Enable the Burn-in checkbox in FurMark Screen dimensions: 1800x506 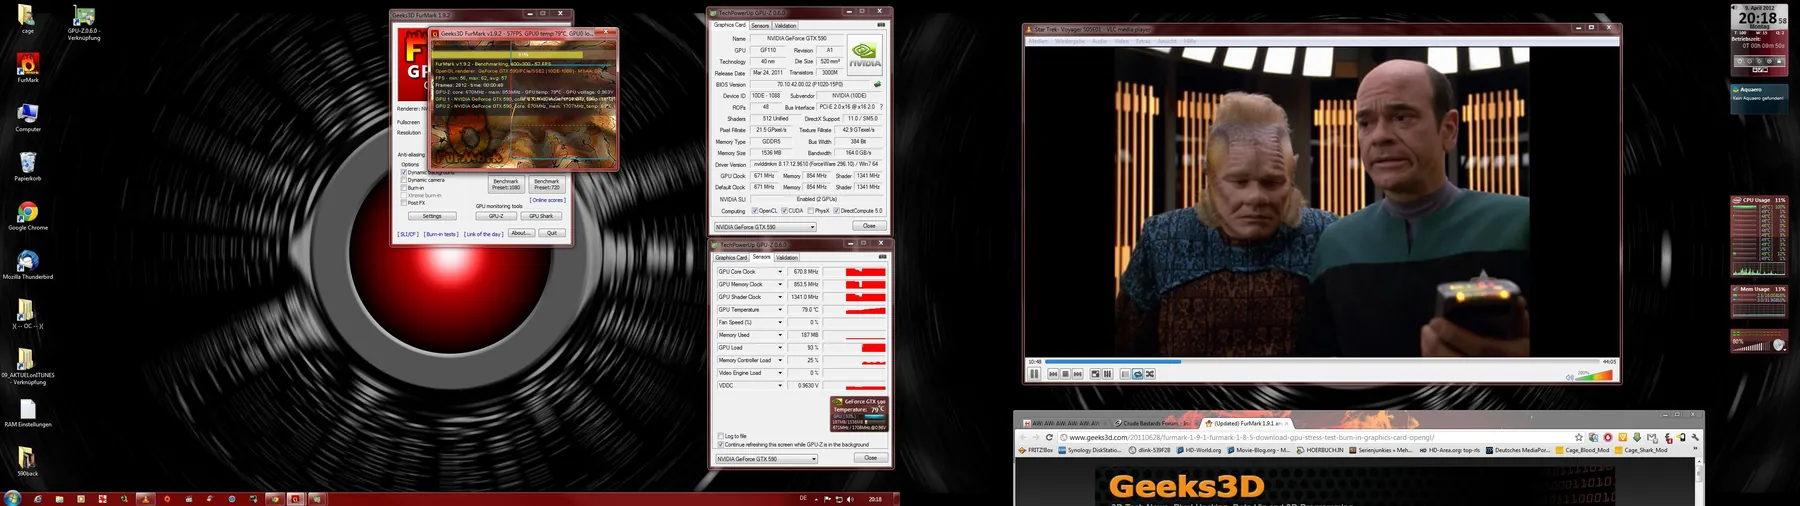click(404, 188)
